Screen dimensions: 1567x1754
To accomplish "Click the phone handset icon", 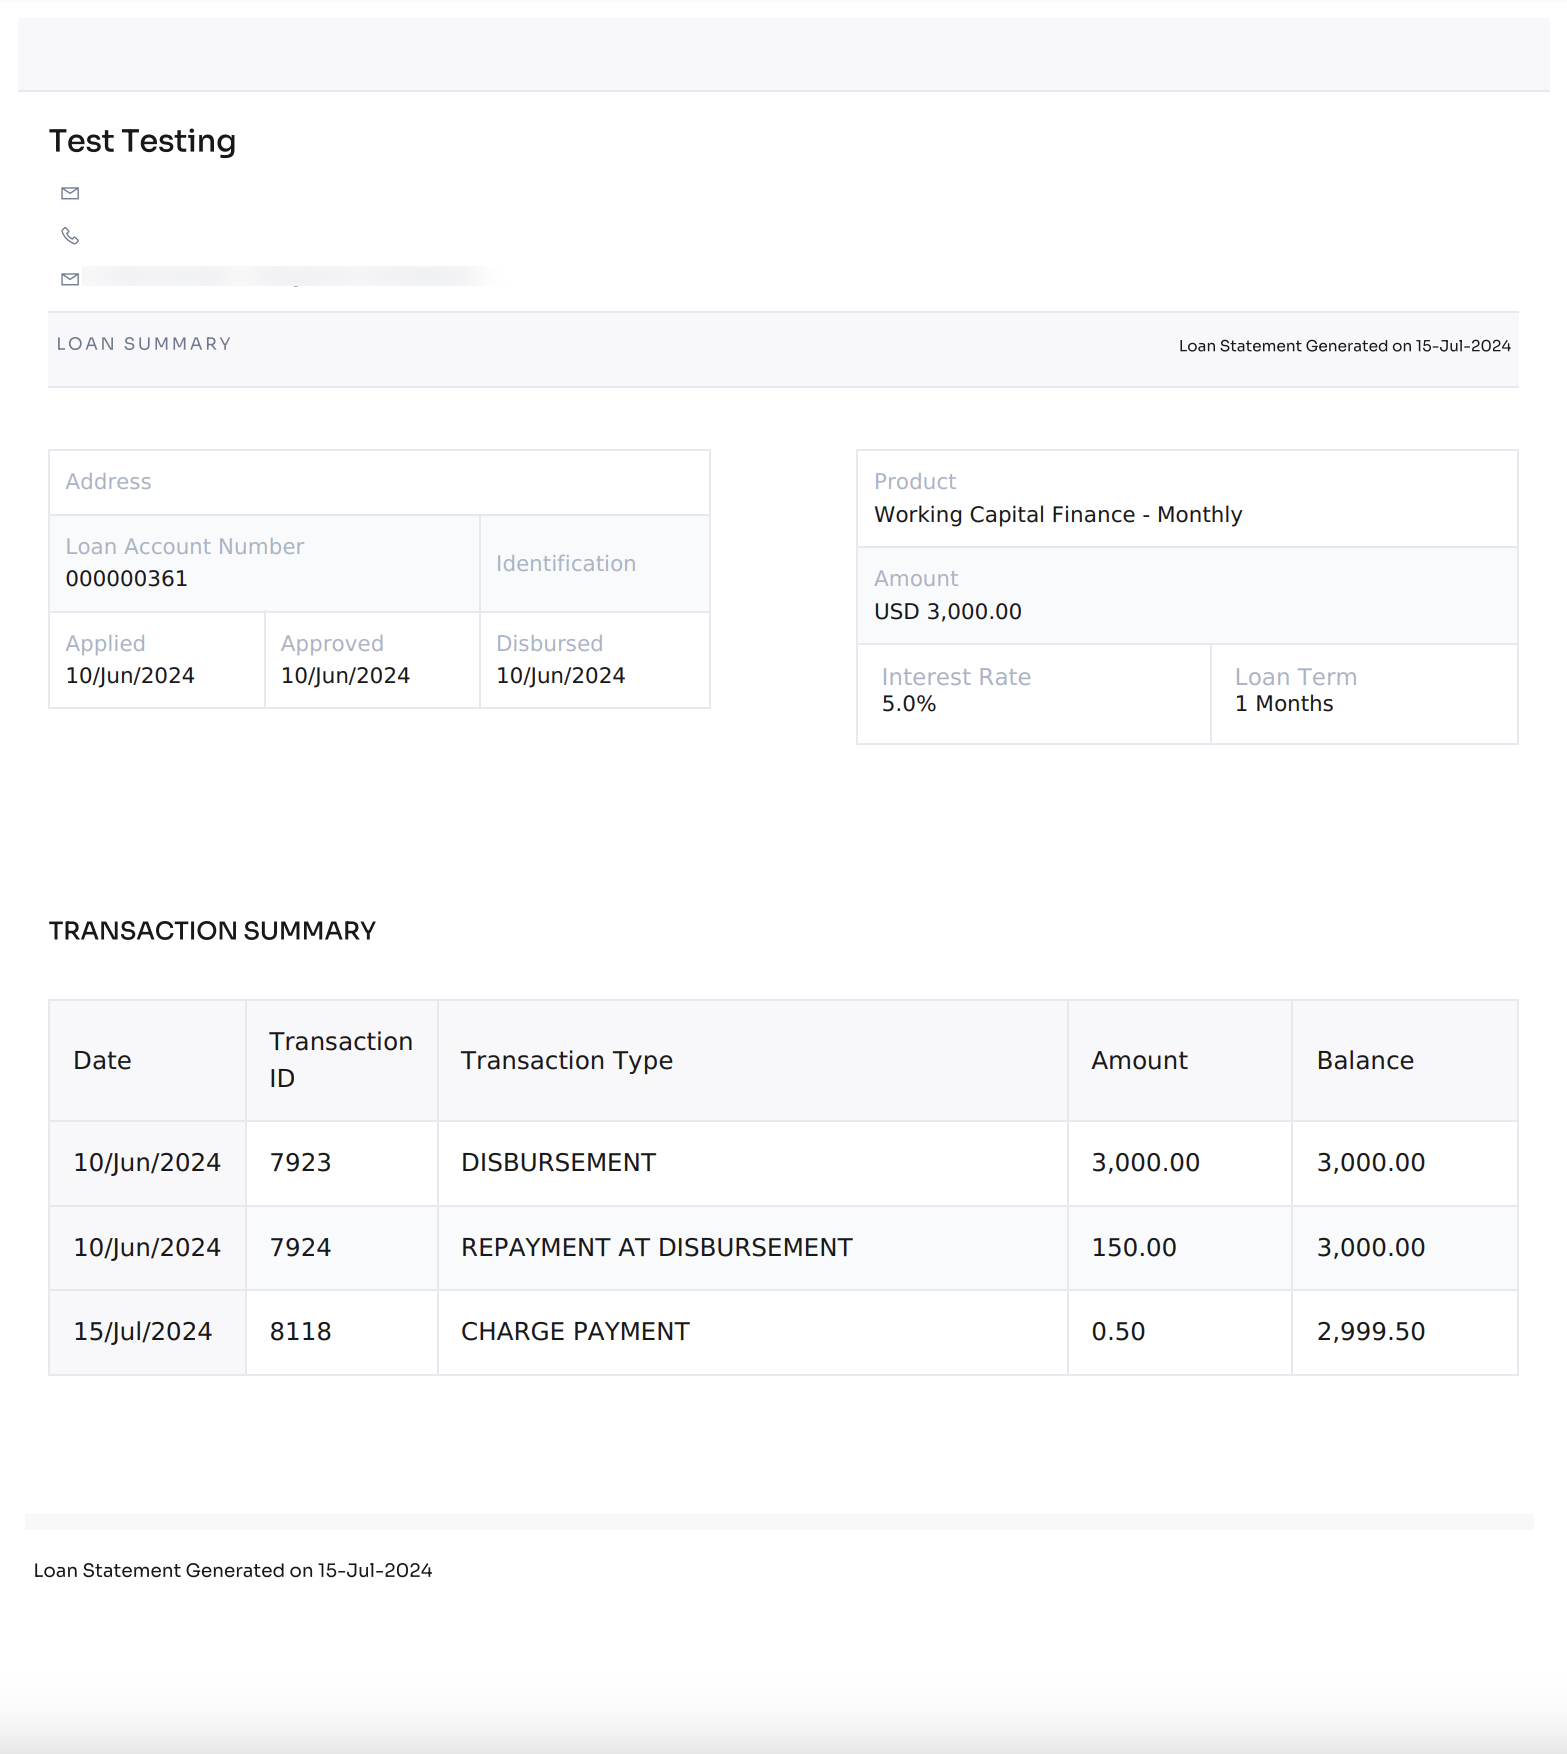I will [70, 236].
